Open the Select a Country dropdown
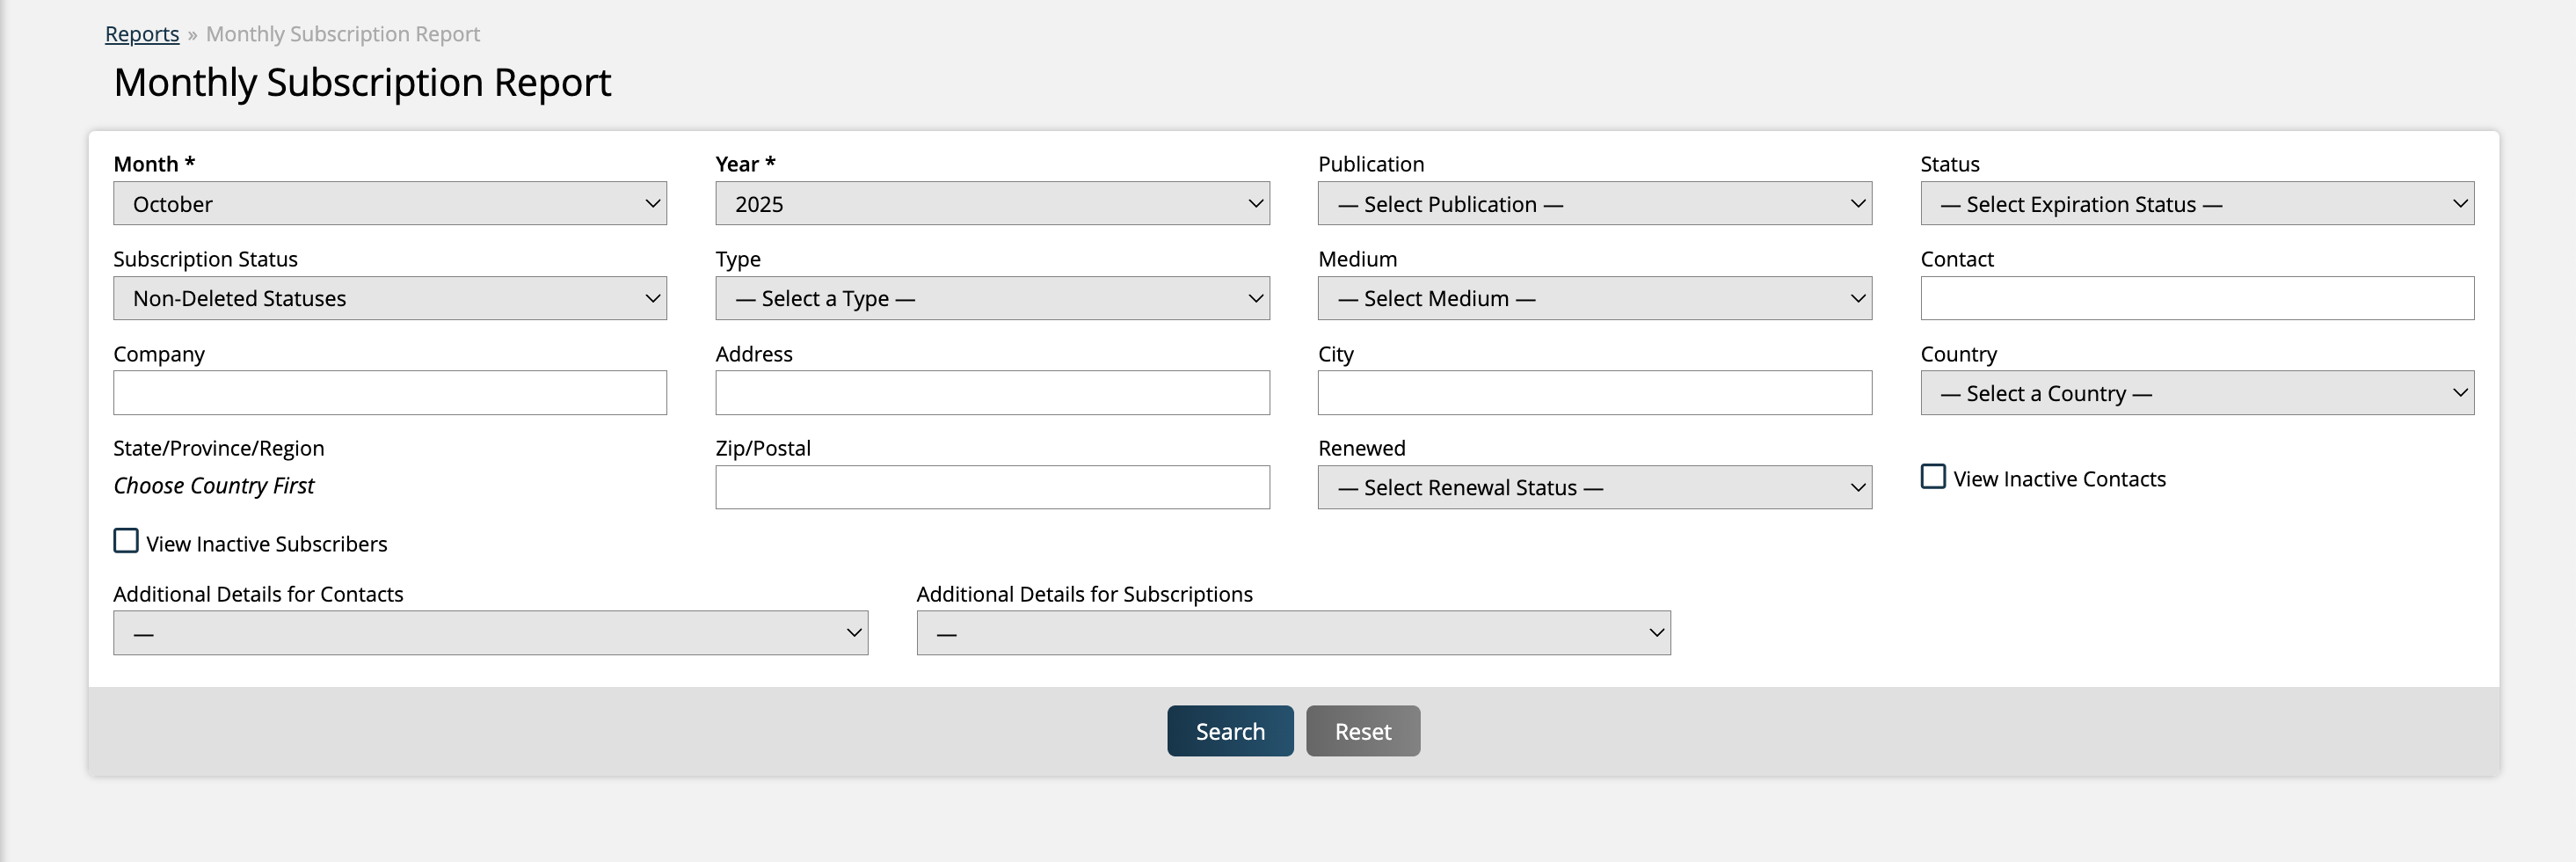Viewport: 2576px width, 862px height. [x=2196, y=393]
